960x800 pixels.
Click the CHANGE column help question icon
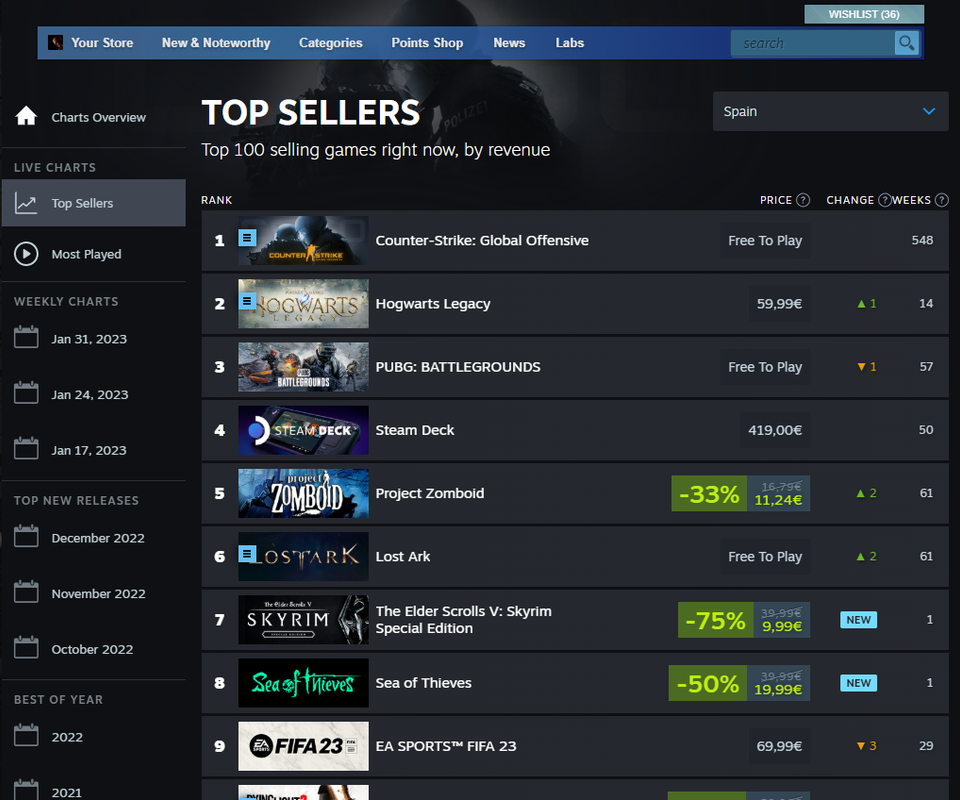(x=884, y=200)
